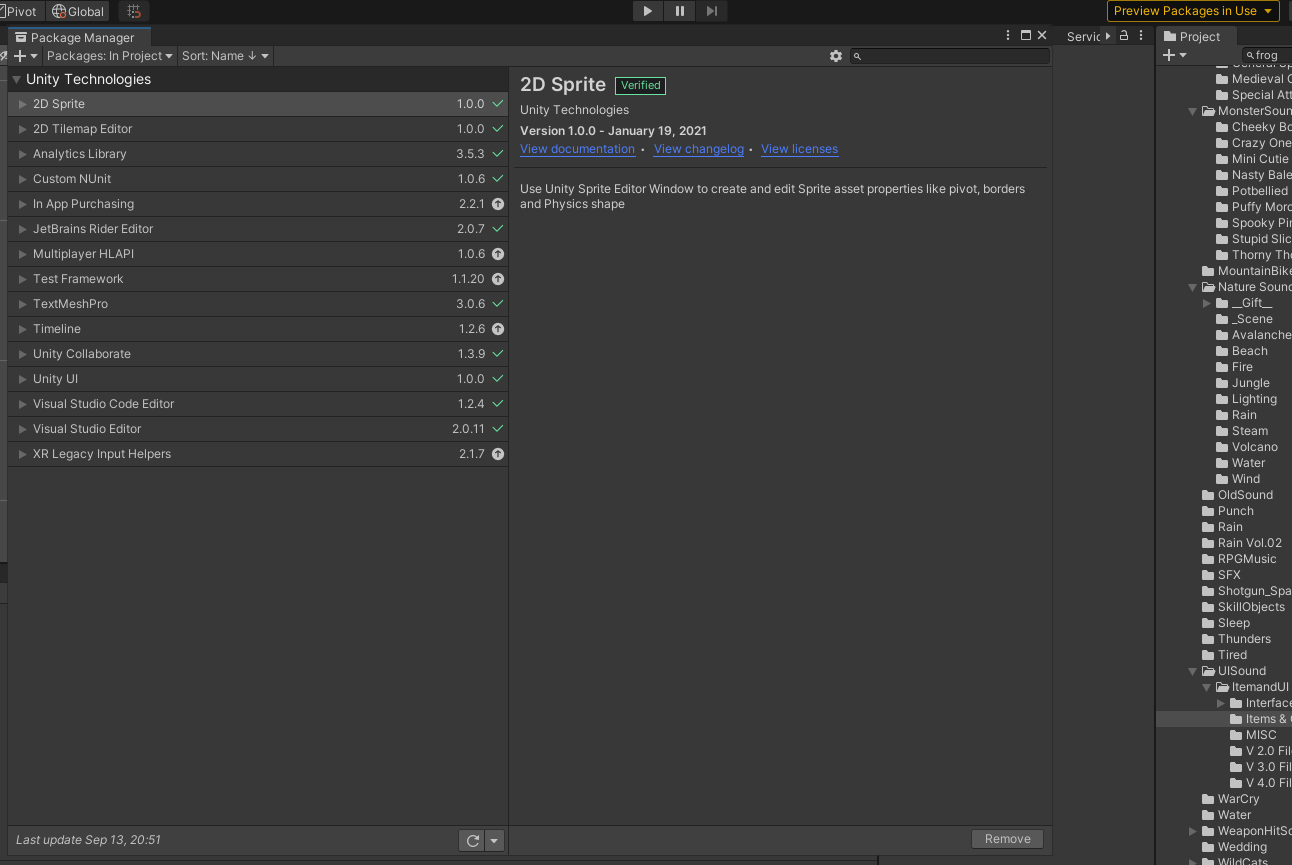Click the installed checkmark on the 2D Sprite row
The height and width of the screenshot is (865, 1292).
click(x=497, y=104)
